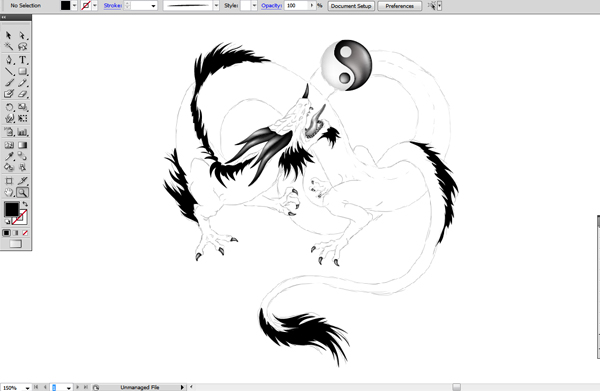Viewport: 600px width, 391px height.
Task: Activate the Type tool
Action: click(23, 60)
